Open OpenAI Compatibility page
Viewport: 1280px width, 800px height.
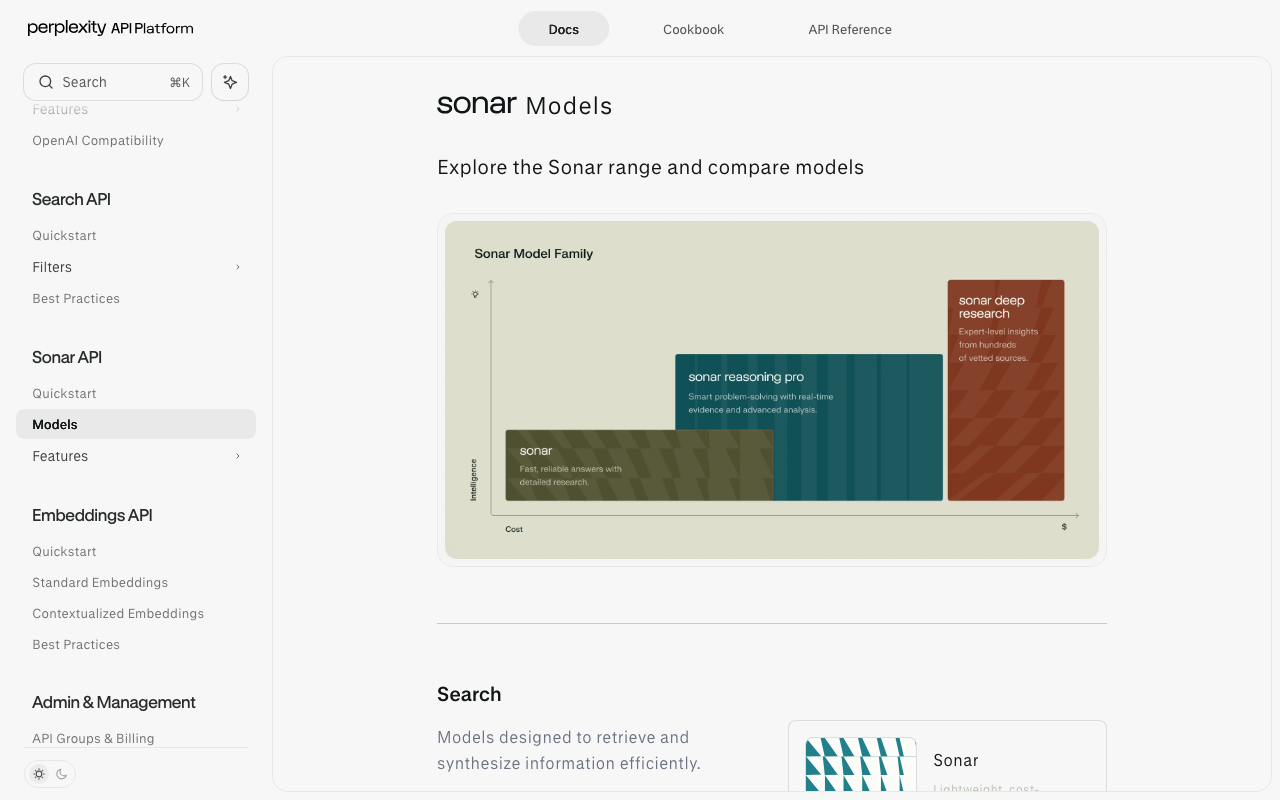coord(98,141)
